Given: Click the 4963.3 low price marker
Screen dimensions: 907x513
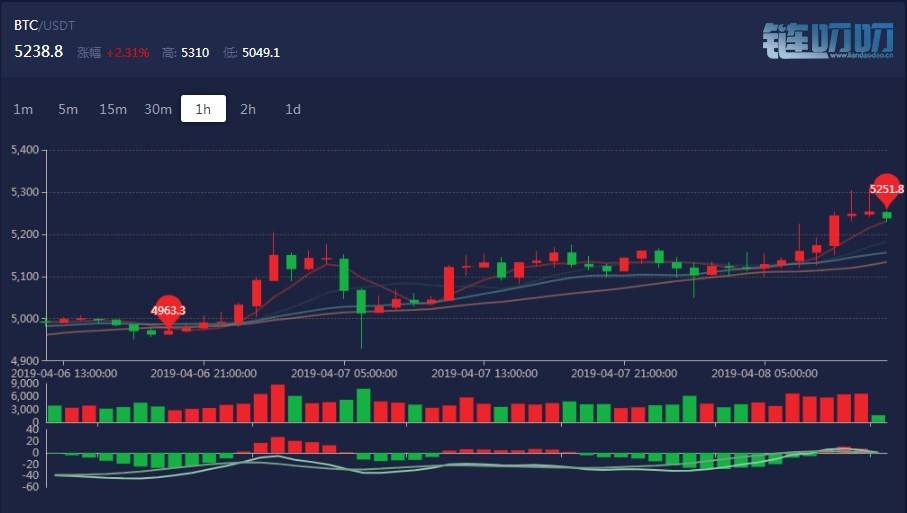Looking at the screenshot, I should [x=168, y=311].
